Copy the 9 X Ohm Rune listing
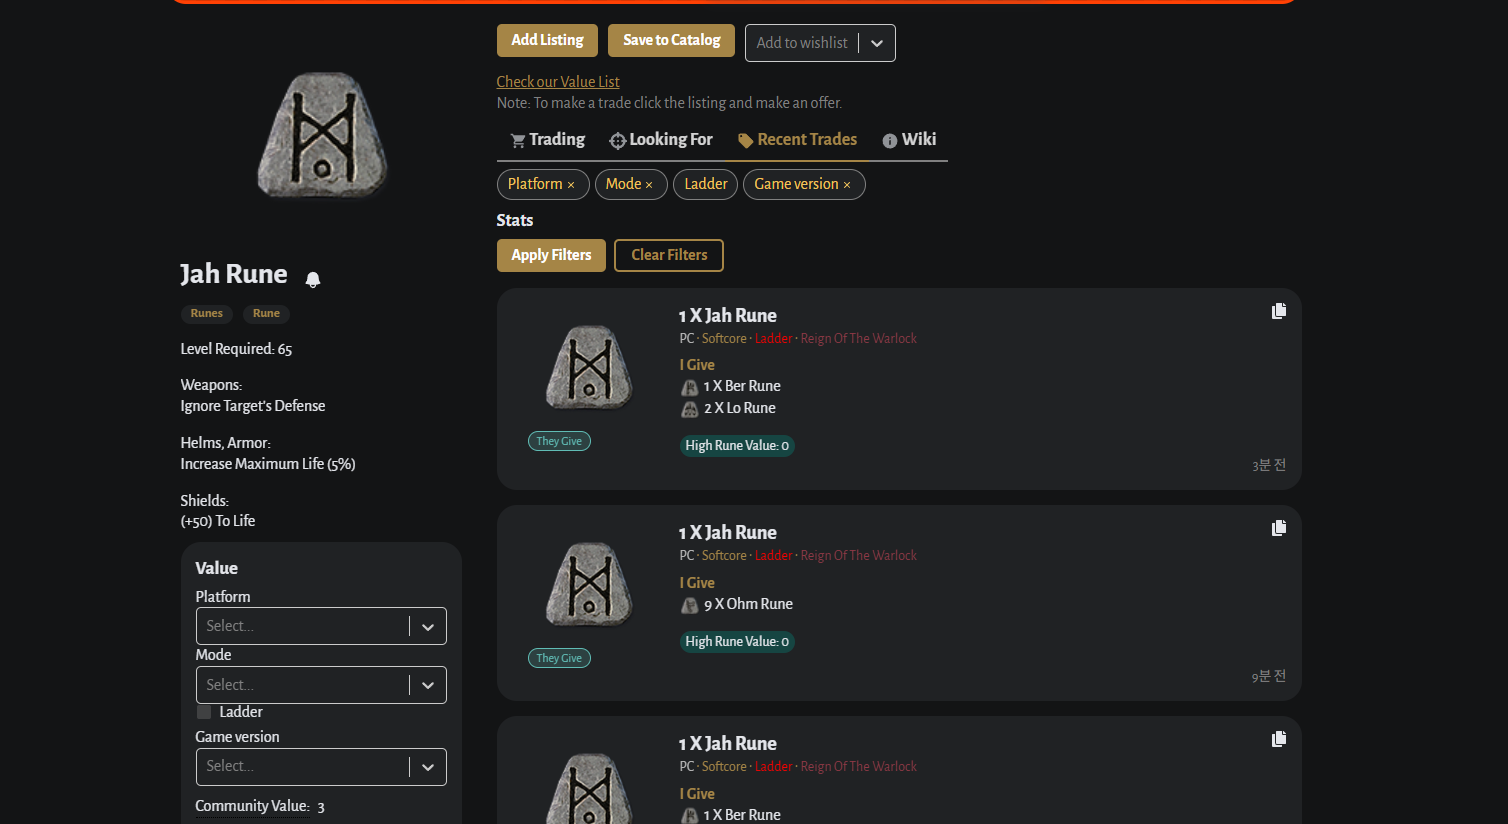 (1279, 528)
